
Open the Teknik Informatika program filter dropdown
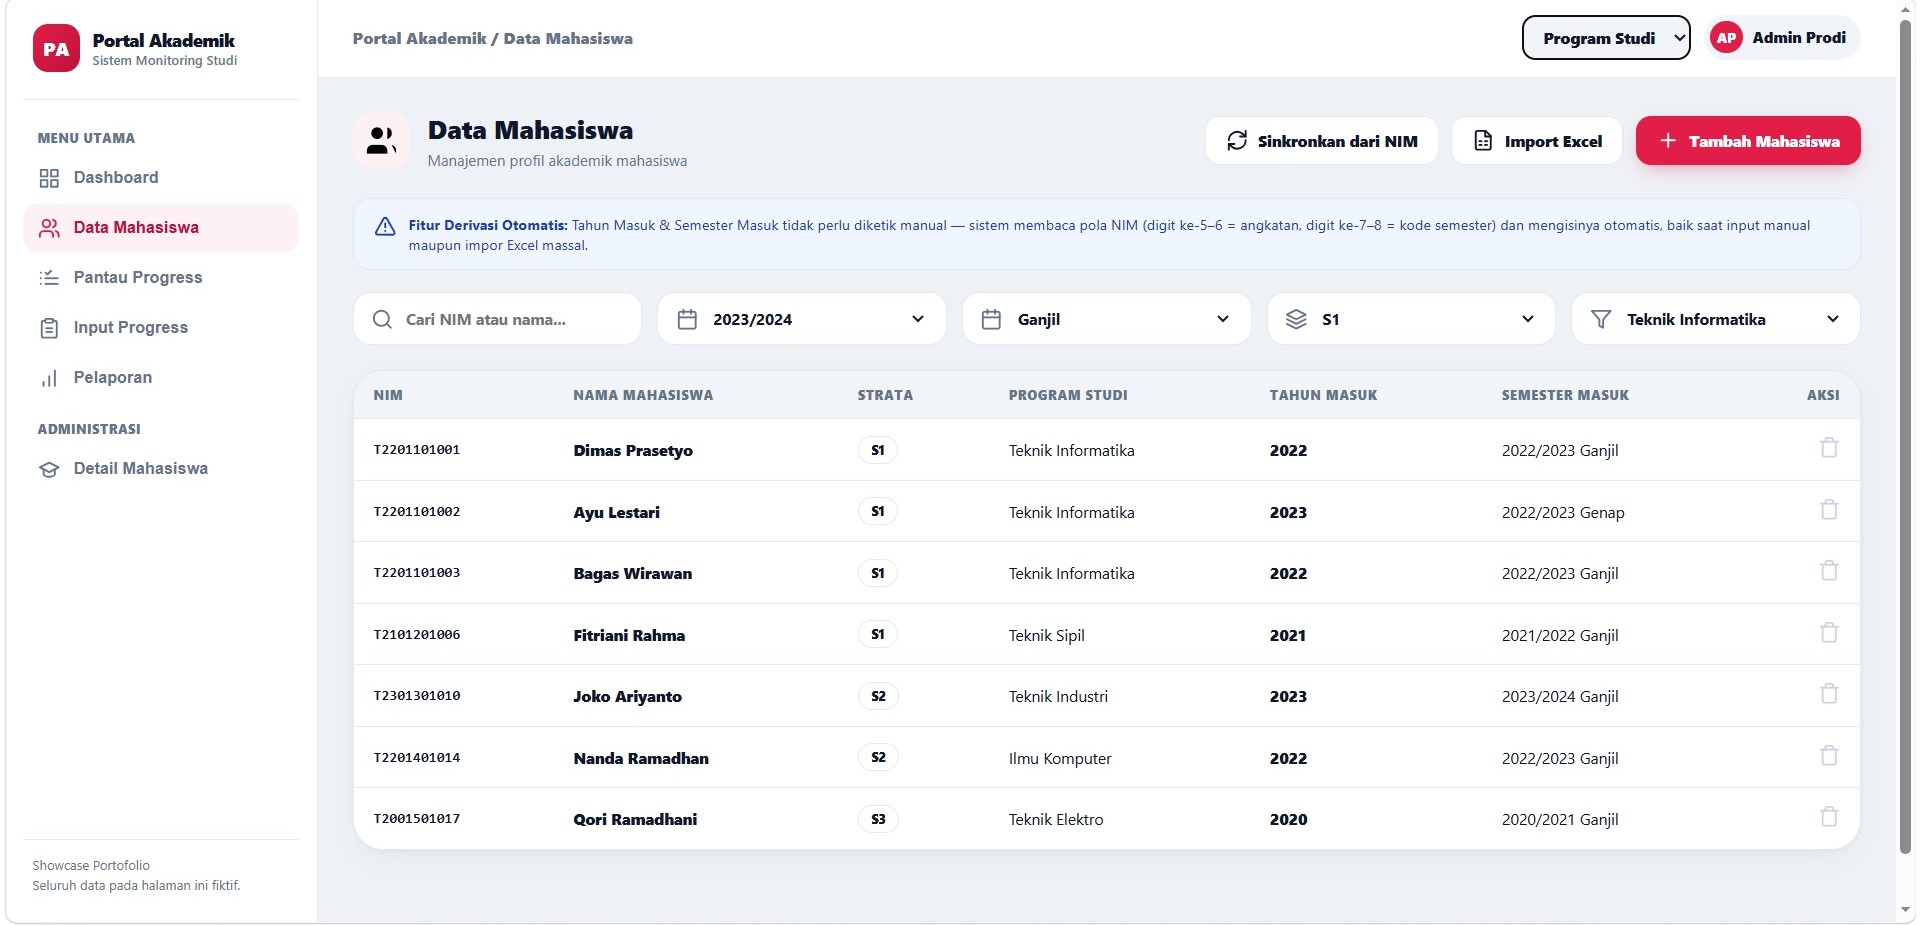click(1716, 320)
